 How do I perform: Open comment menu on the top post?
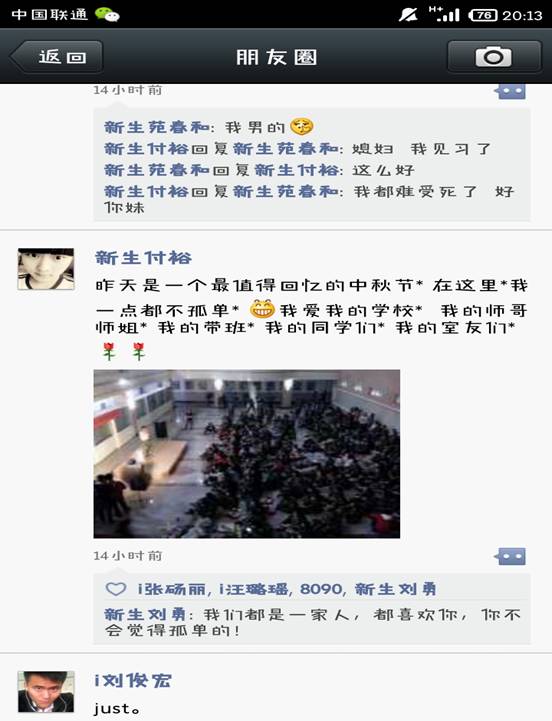511,91
